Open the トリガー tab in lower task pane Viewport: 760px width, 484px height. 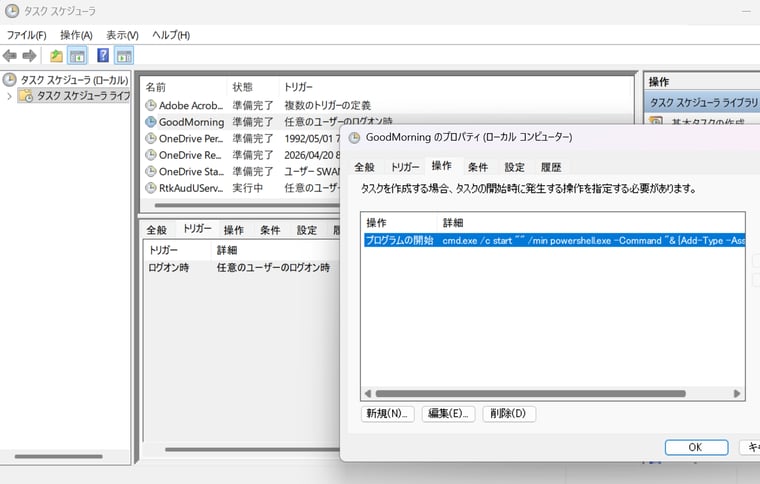pyautogui.click(x=197, y=229)
